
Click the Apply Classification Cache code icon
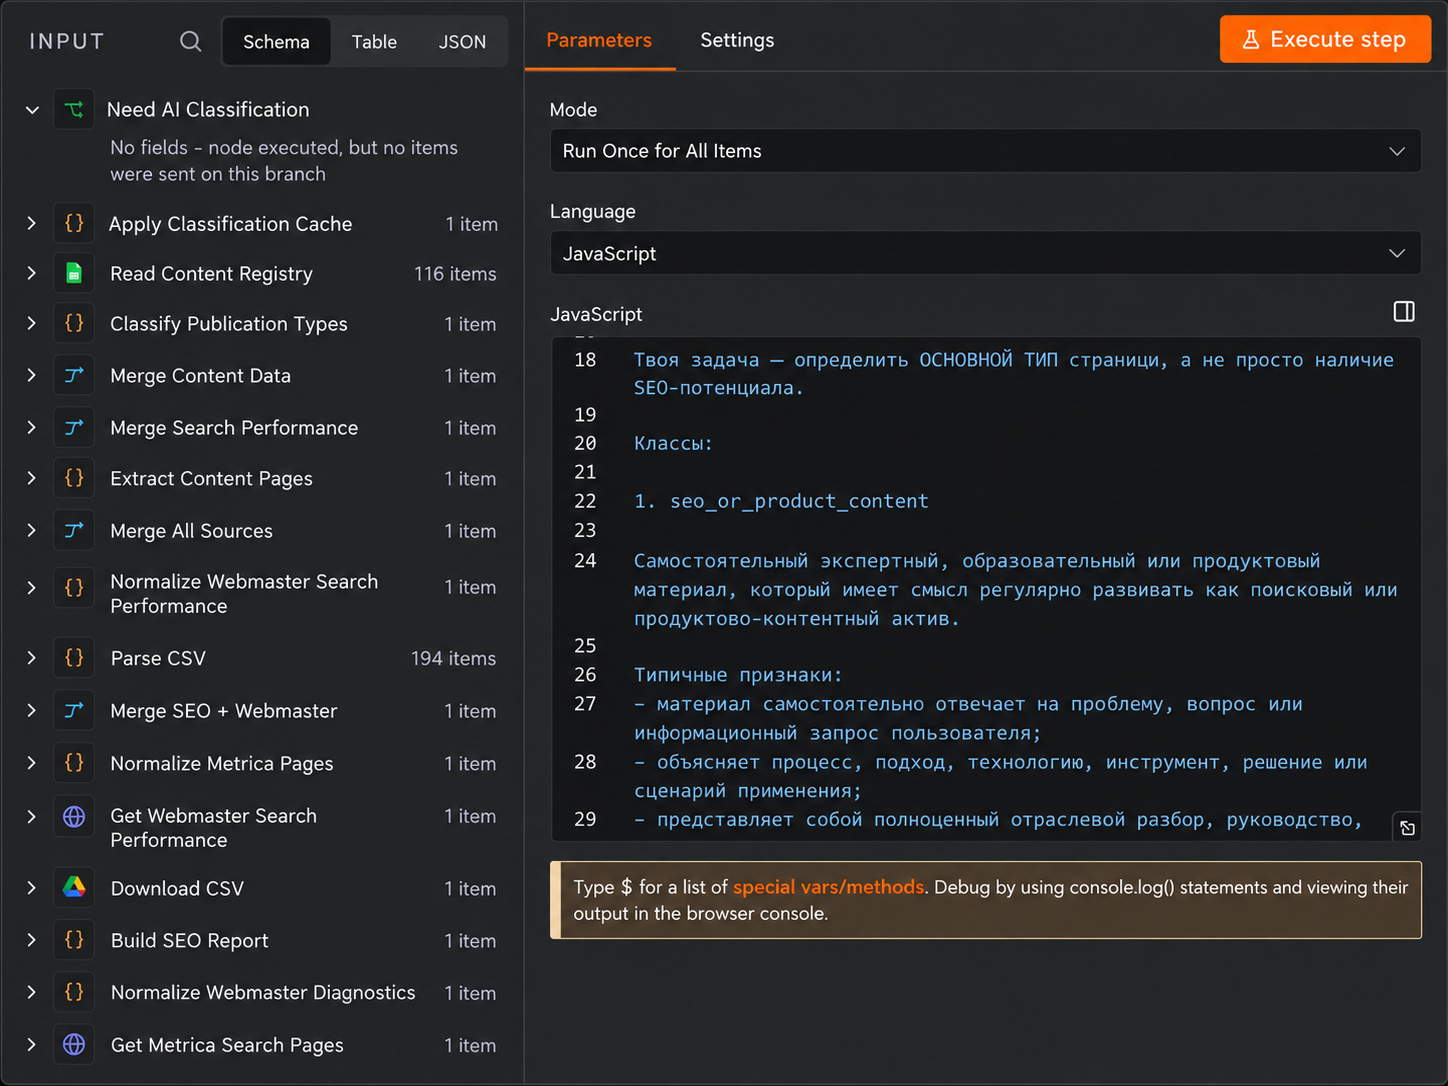coord(74,223)
